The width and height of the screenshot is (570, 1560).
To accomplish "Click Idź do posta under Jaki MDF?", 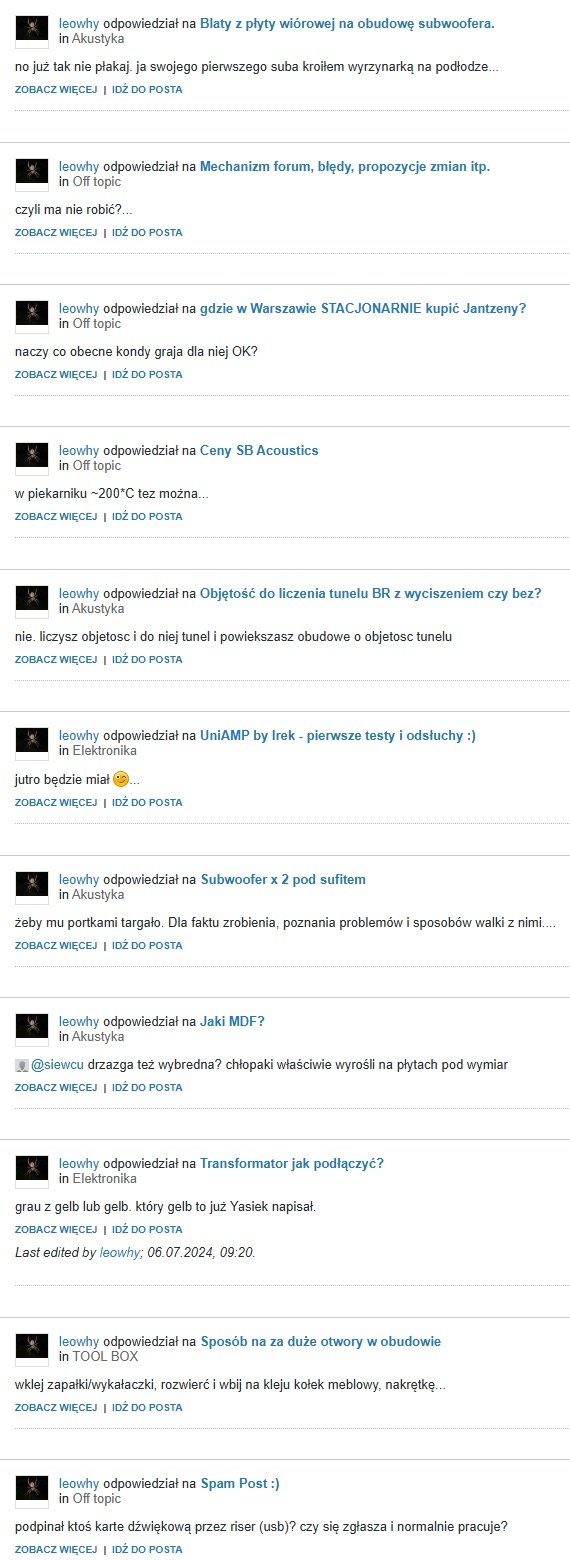I will point(147,1087).
